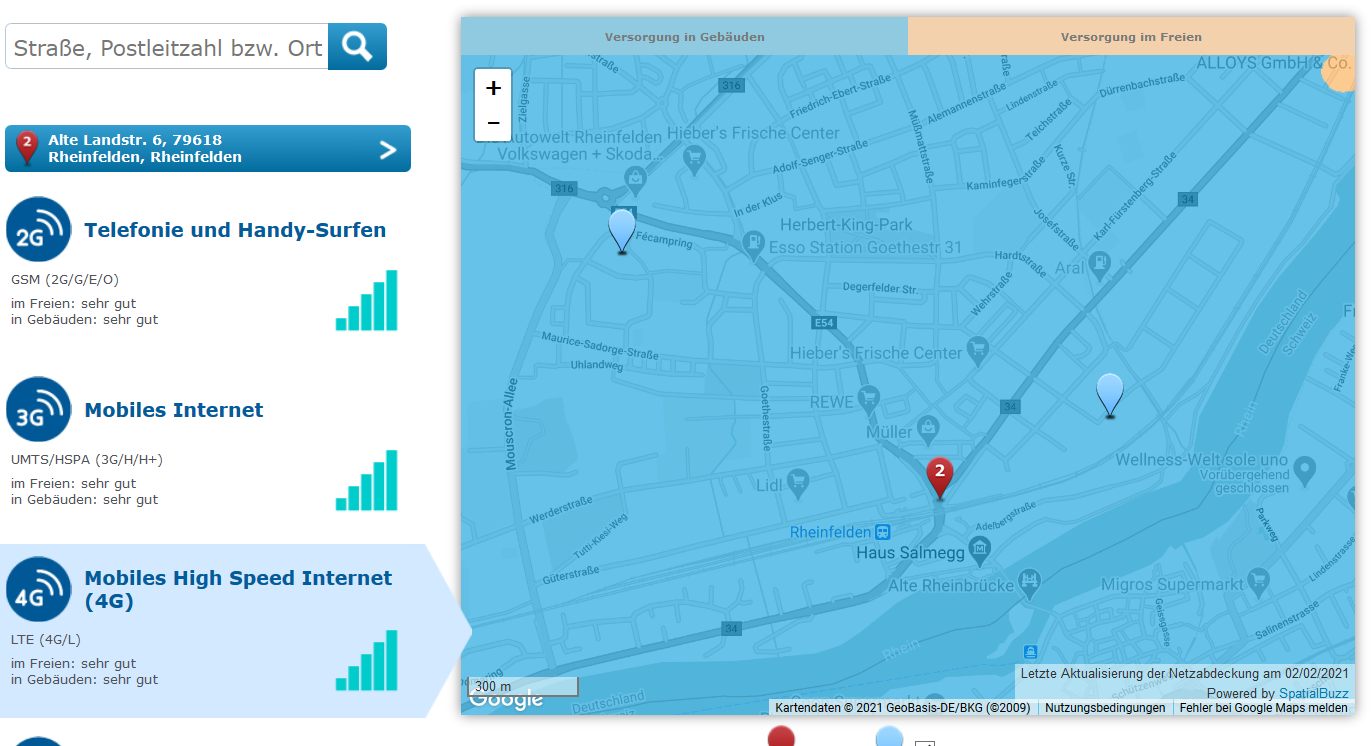Click the Aral fuel station icon

(1099, 263)
